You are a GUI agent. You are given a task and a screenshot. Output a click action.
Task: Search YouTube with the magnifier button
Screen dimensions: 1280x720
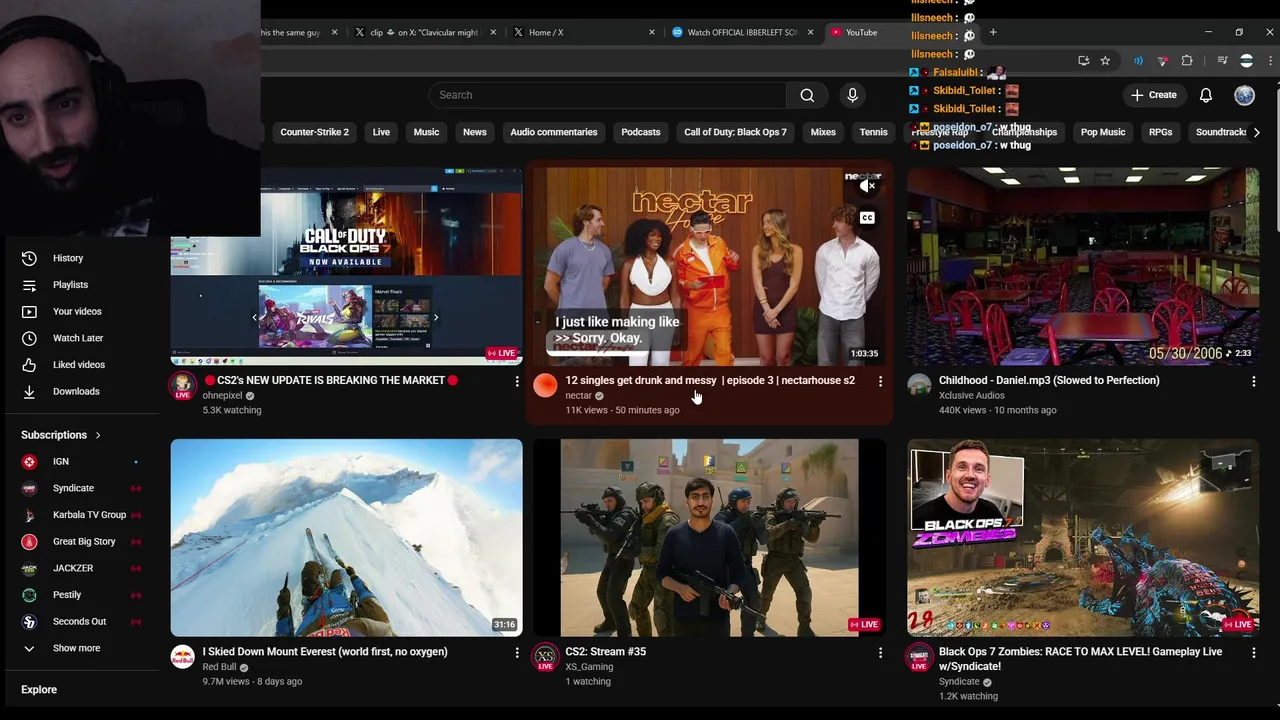tap(807, 95)
